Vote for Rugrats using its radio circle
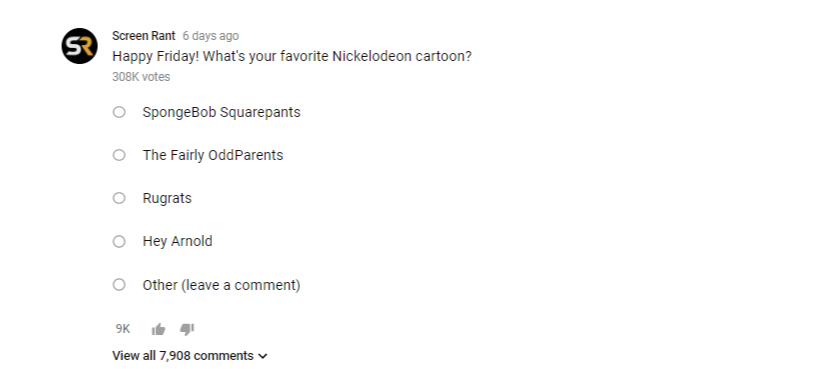The width and height of the screenshot is (815, 369). tap(119, 198)
